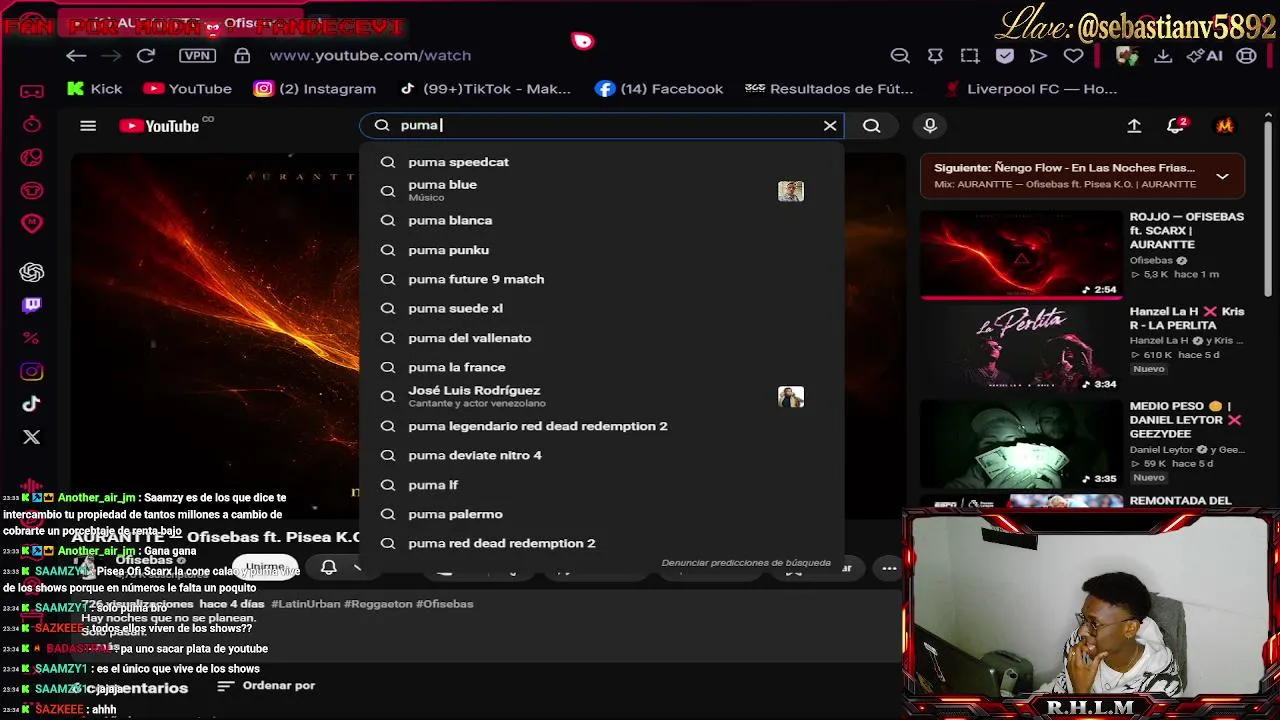Click the padlock site info icon

pyautogui.click(x=242, y=56)
